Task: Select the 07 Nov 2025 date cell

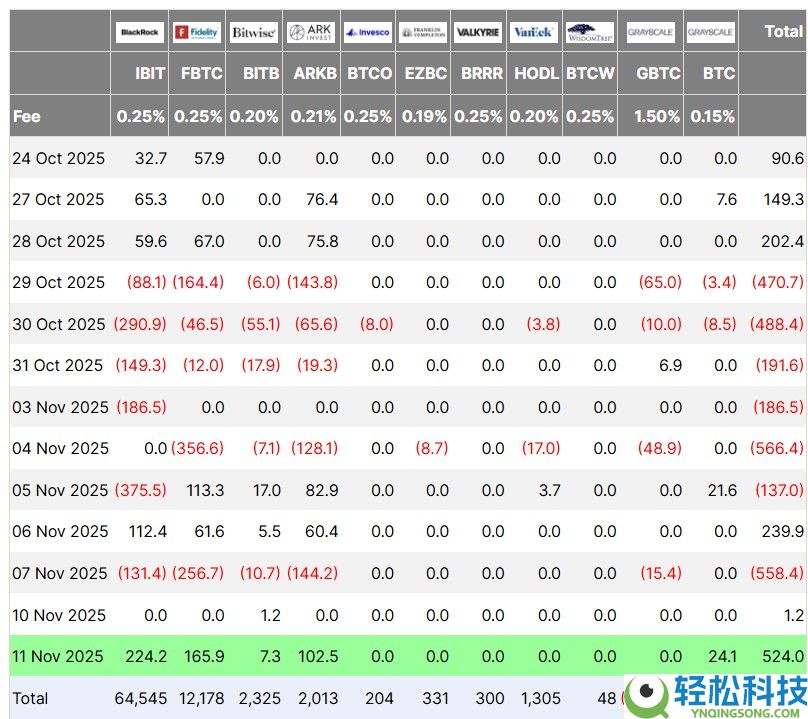Action: [60, 573]
